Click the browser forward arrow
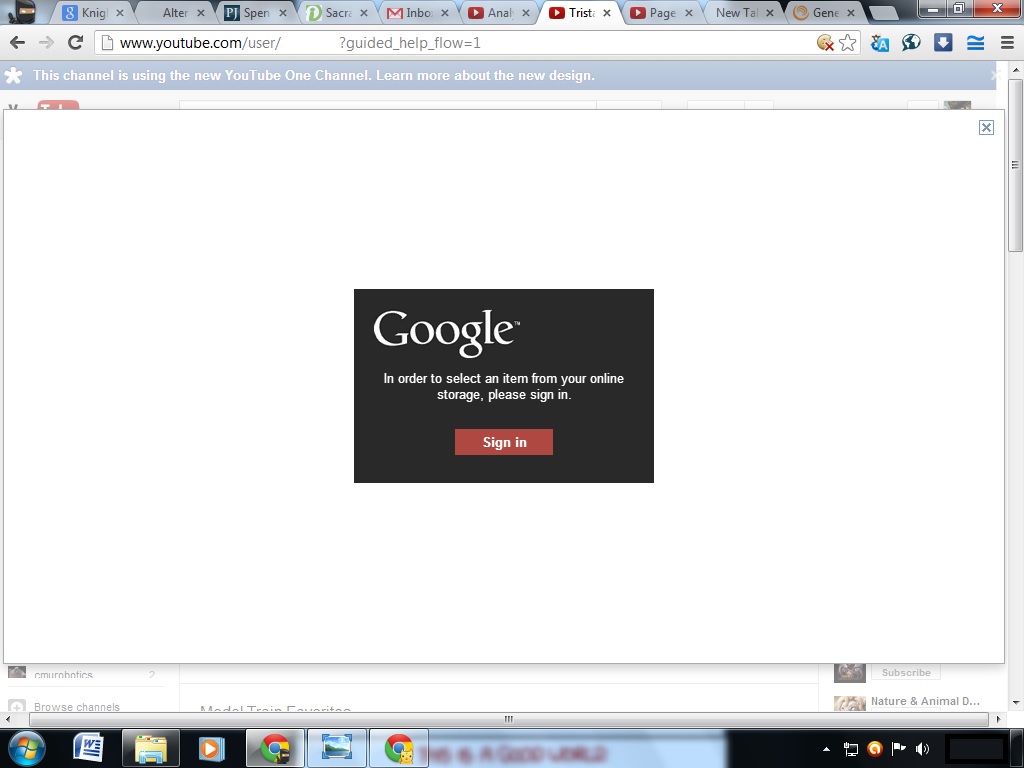Image resolution: width=1024 pixels, height=768 pixels. (46, 43)
